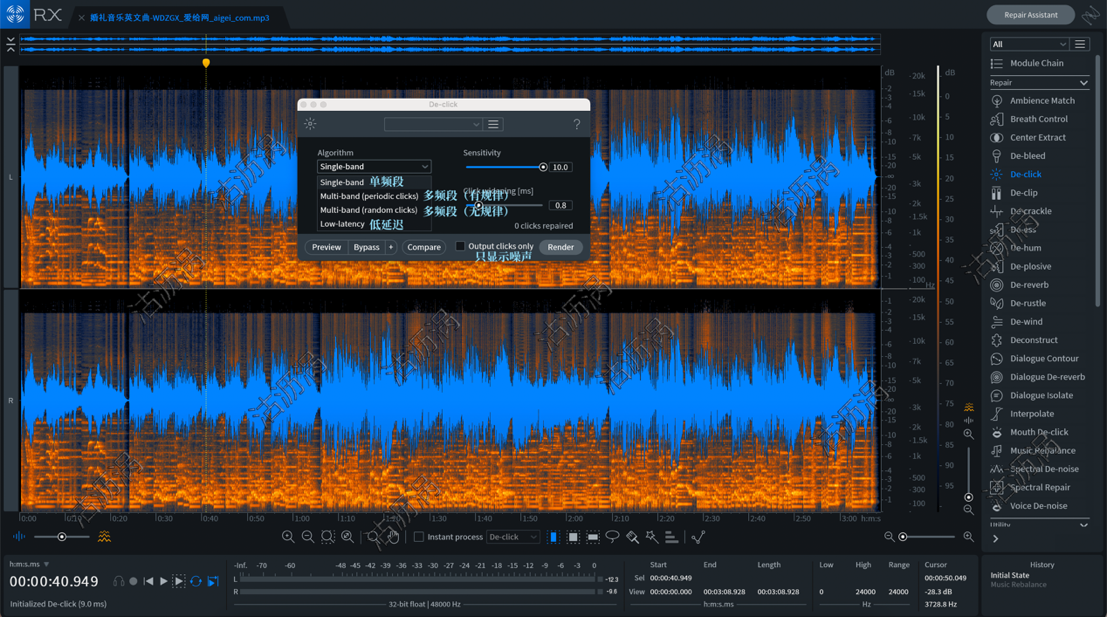
Task: Click the play button in transport
Action: coord(164,581)
